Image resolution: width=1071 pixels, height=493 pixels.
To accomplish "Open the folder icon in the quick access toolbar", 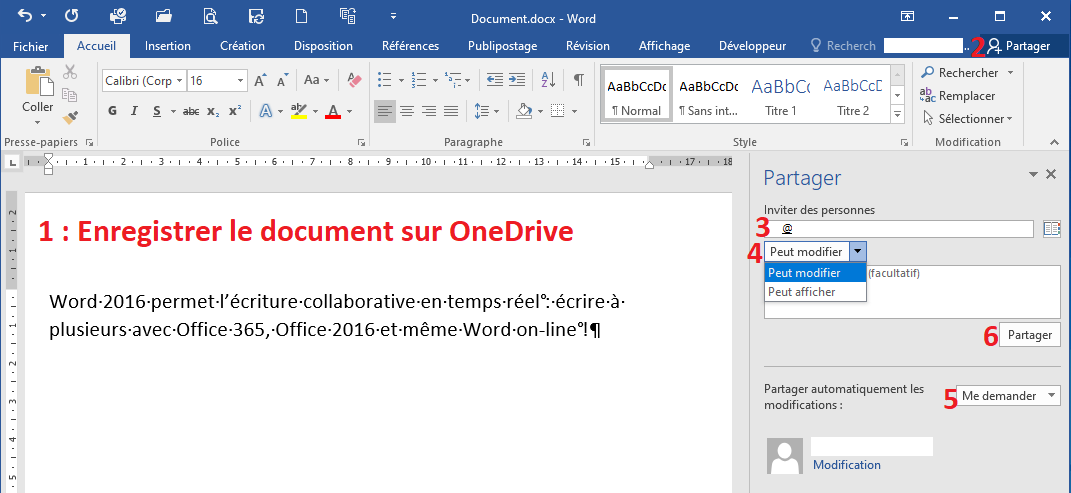I will point(163,15).
